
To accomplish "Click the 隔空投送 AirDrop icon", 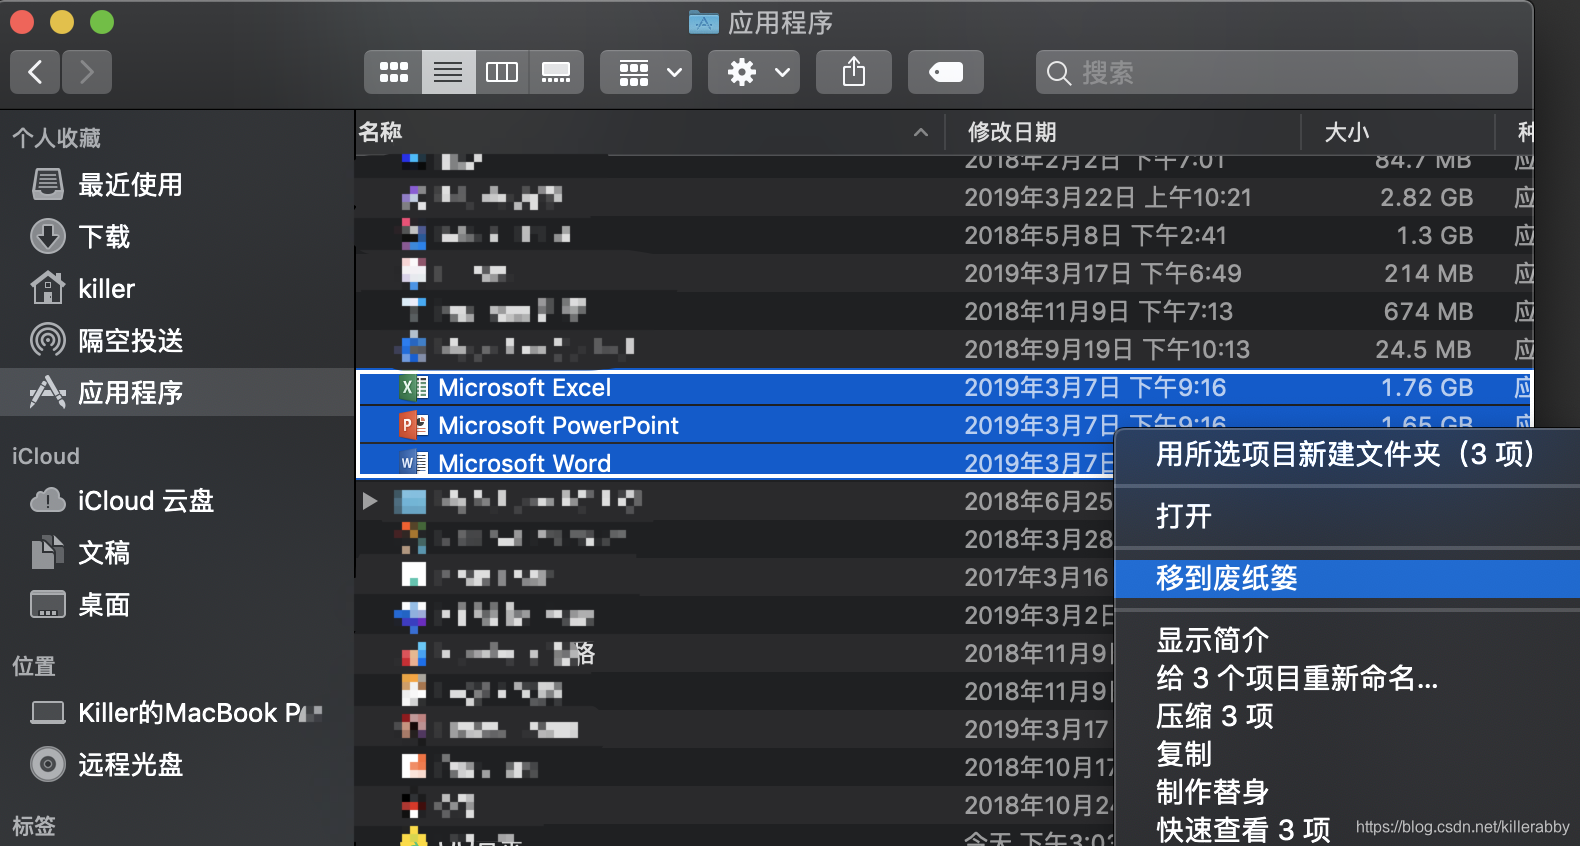I will (48, 340).
